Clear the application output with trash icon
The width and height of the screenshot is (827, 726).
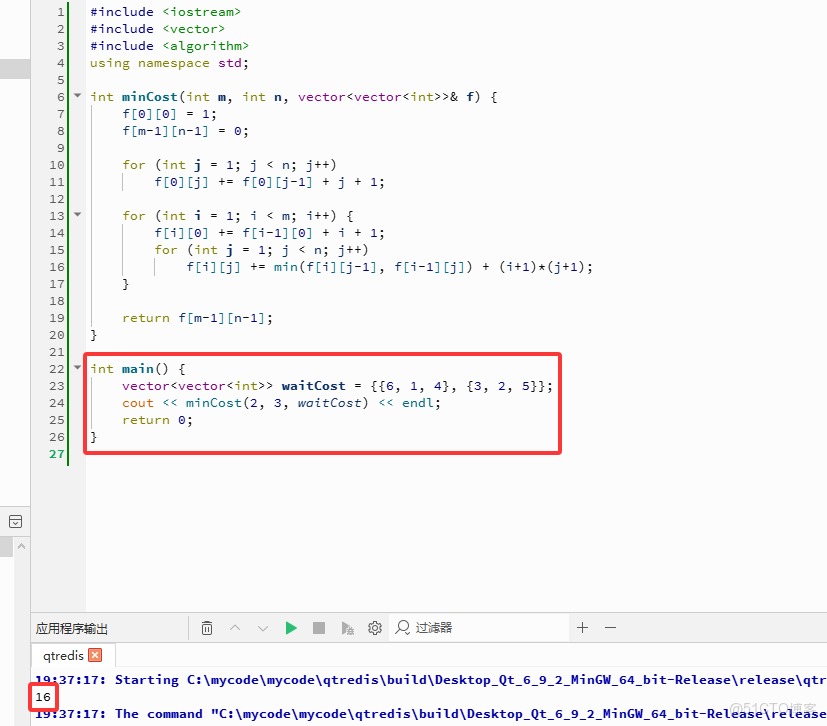(207, 628)
